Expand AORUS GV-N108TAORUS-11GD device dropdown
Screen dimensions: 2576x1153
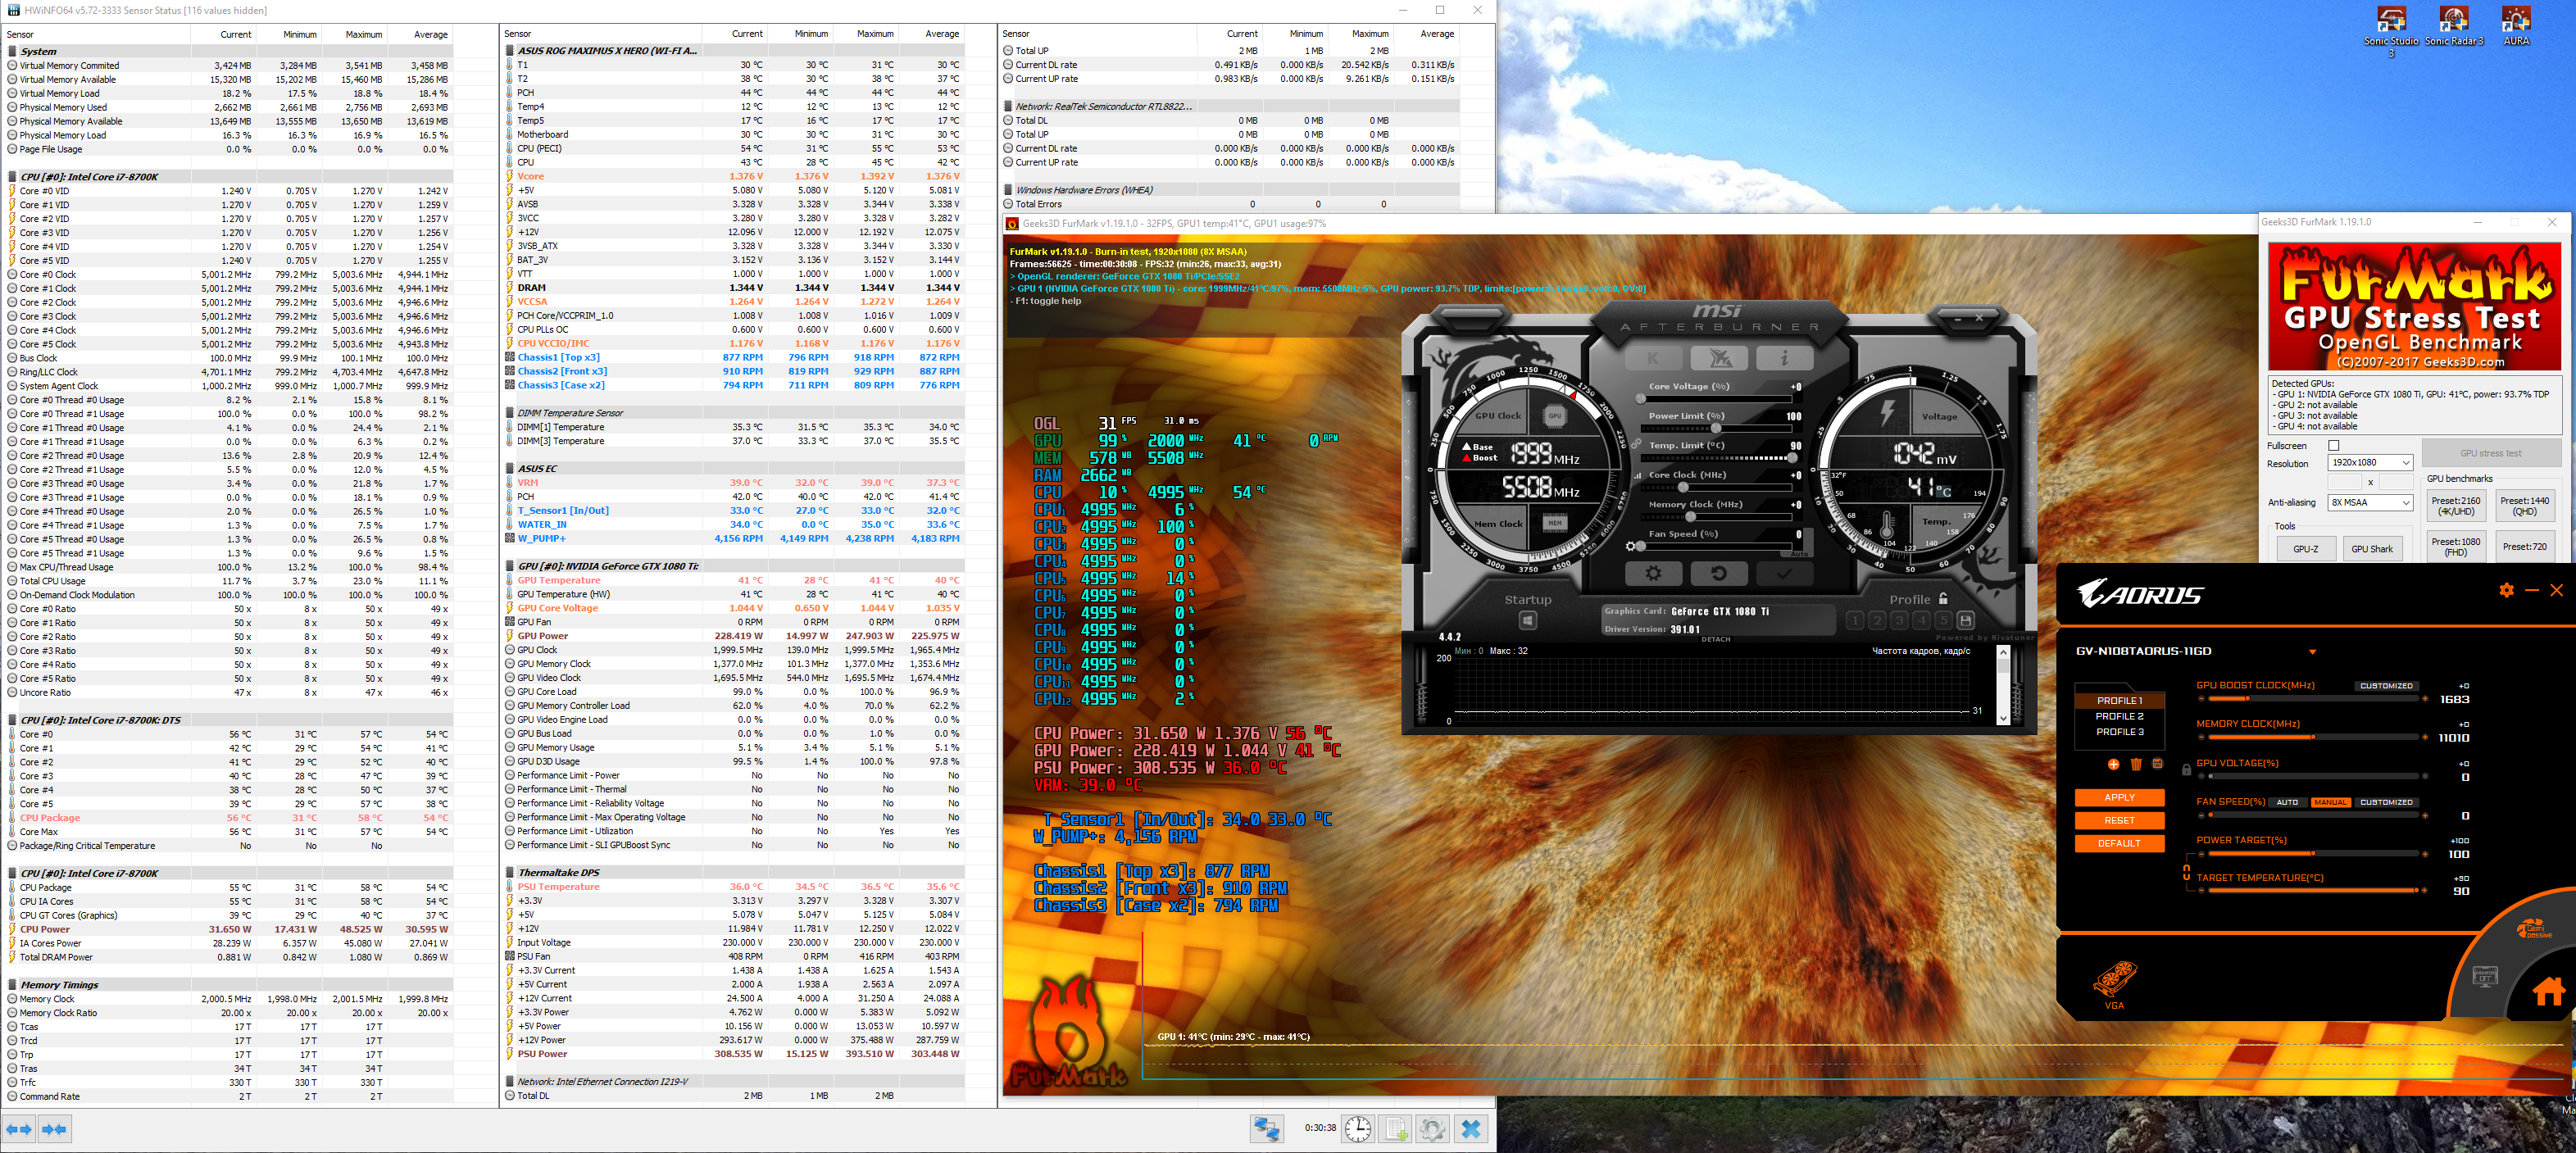[x=2312, y=652]
